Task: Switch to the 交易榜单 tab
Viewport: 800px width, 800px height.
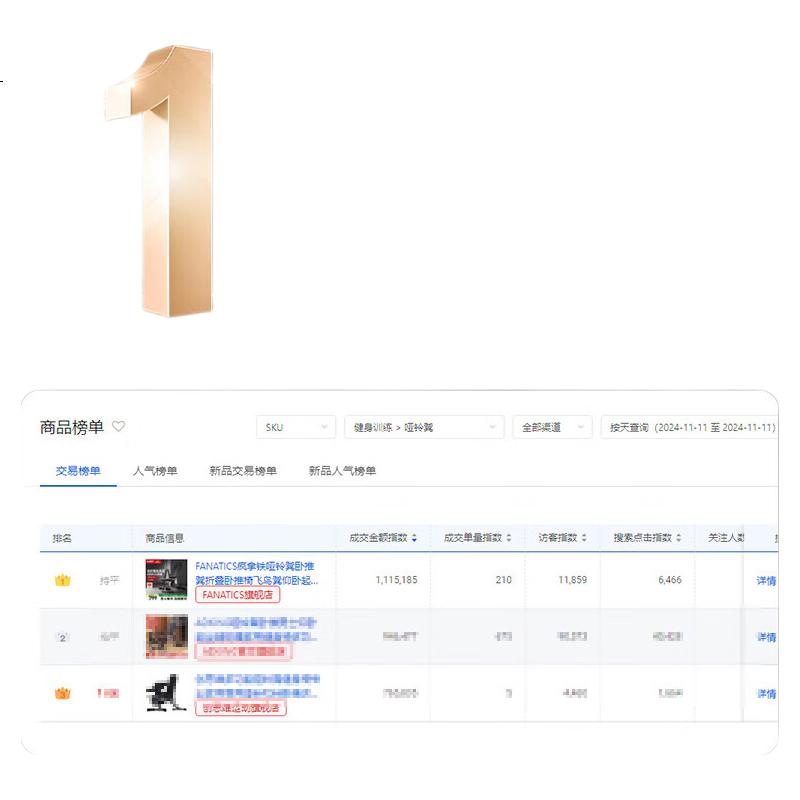Action: (x=78, y=471)
